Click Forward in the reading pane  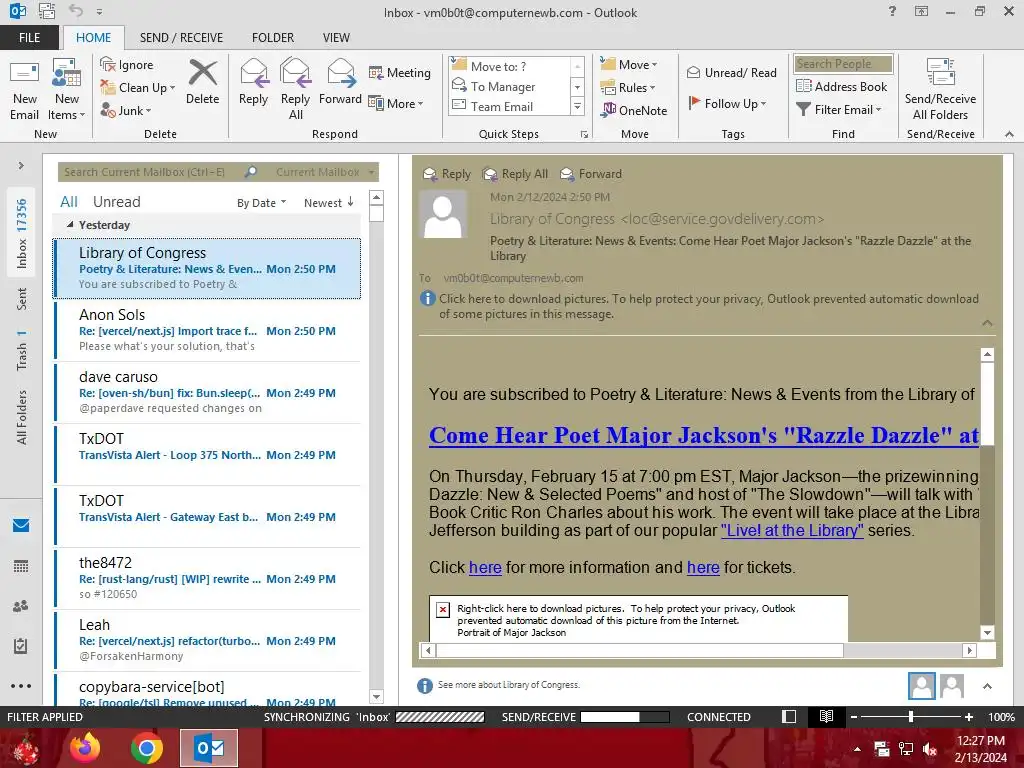click(591, 174)
